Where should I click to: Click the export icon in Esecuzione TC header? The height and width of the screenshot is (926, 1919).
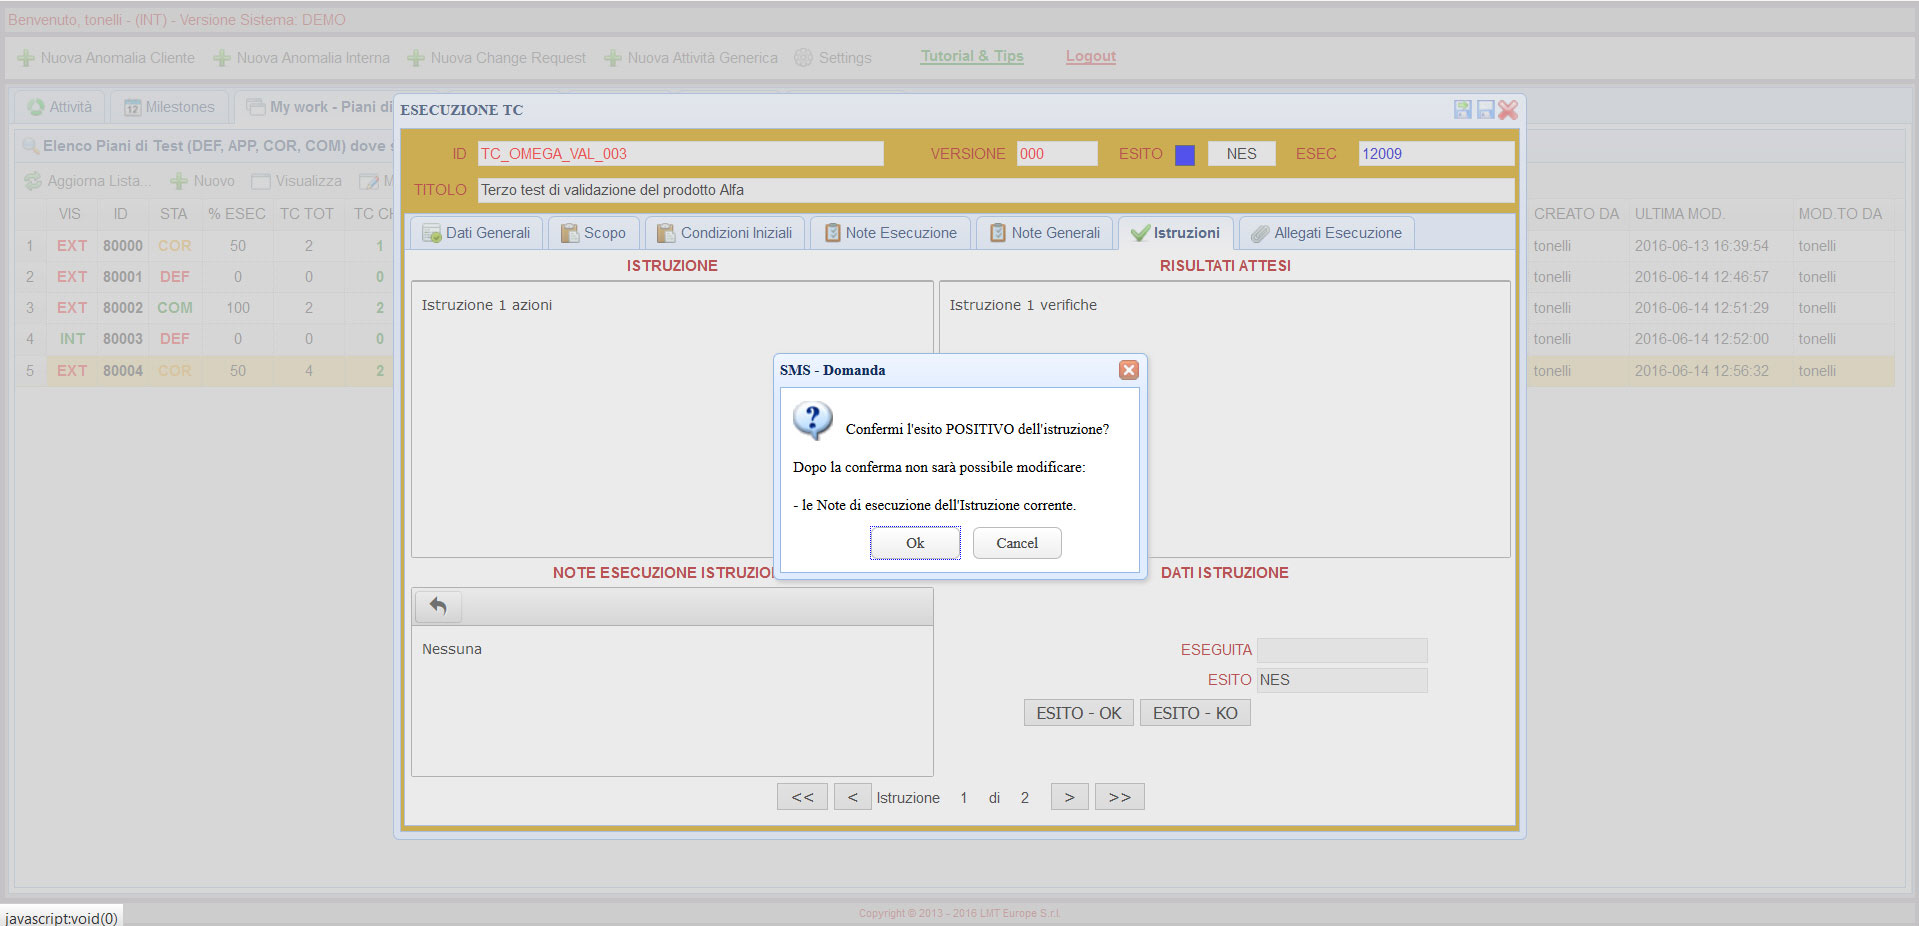click(1463, 109)
